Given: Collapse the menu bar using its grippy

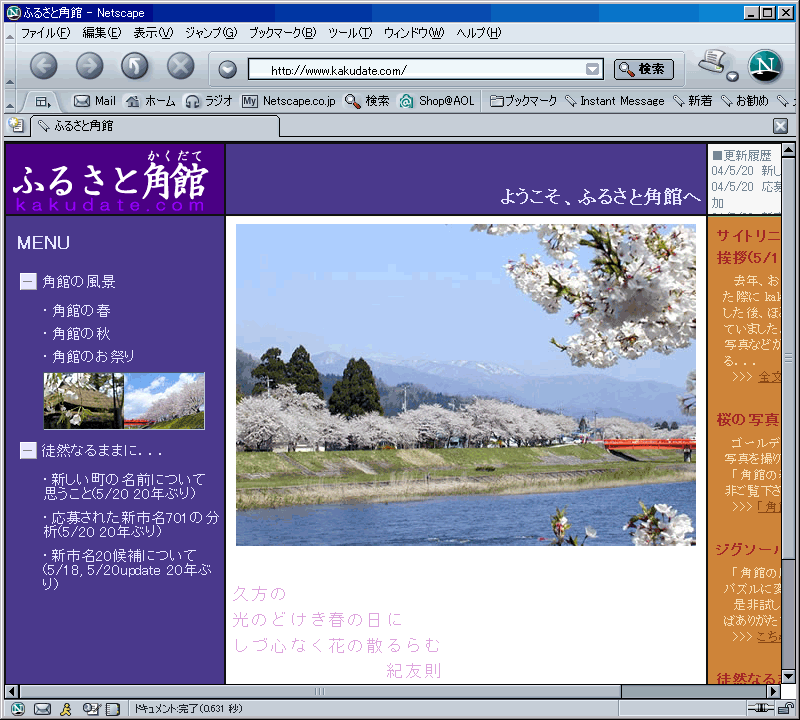Looking at the screenshot, I should click(10, 35).
